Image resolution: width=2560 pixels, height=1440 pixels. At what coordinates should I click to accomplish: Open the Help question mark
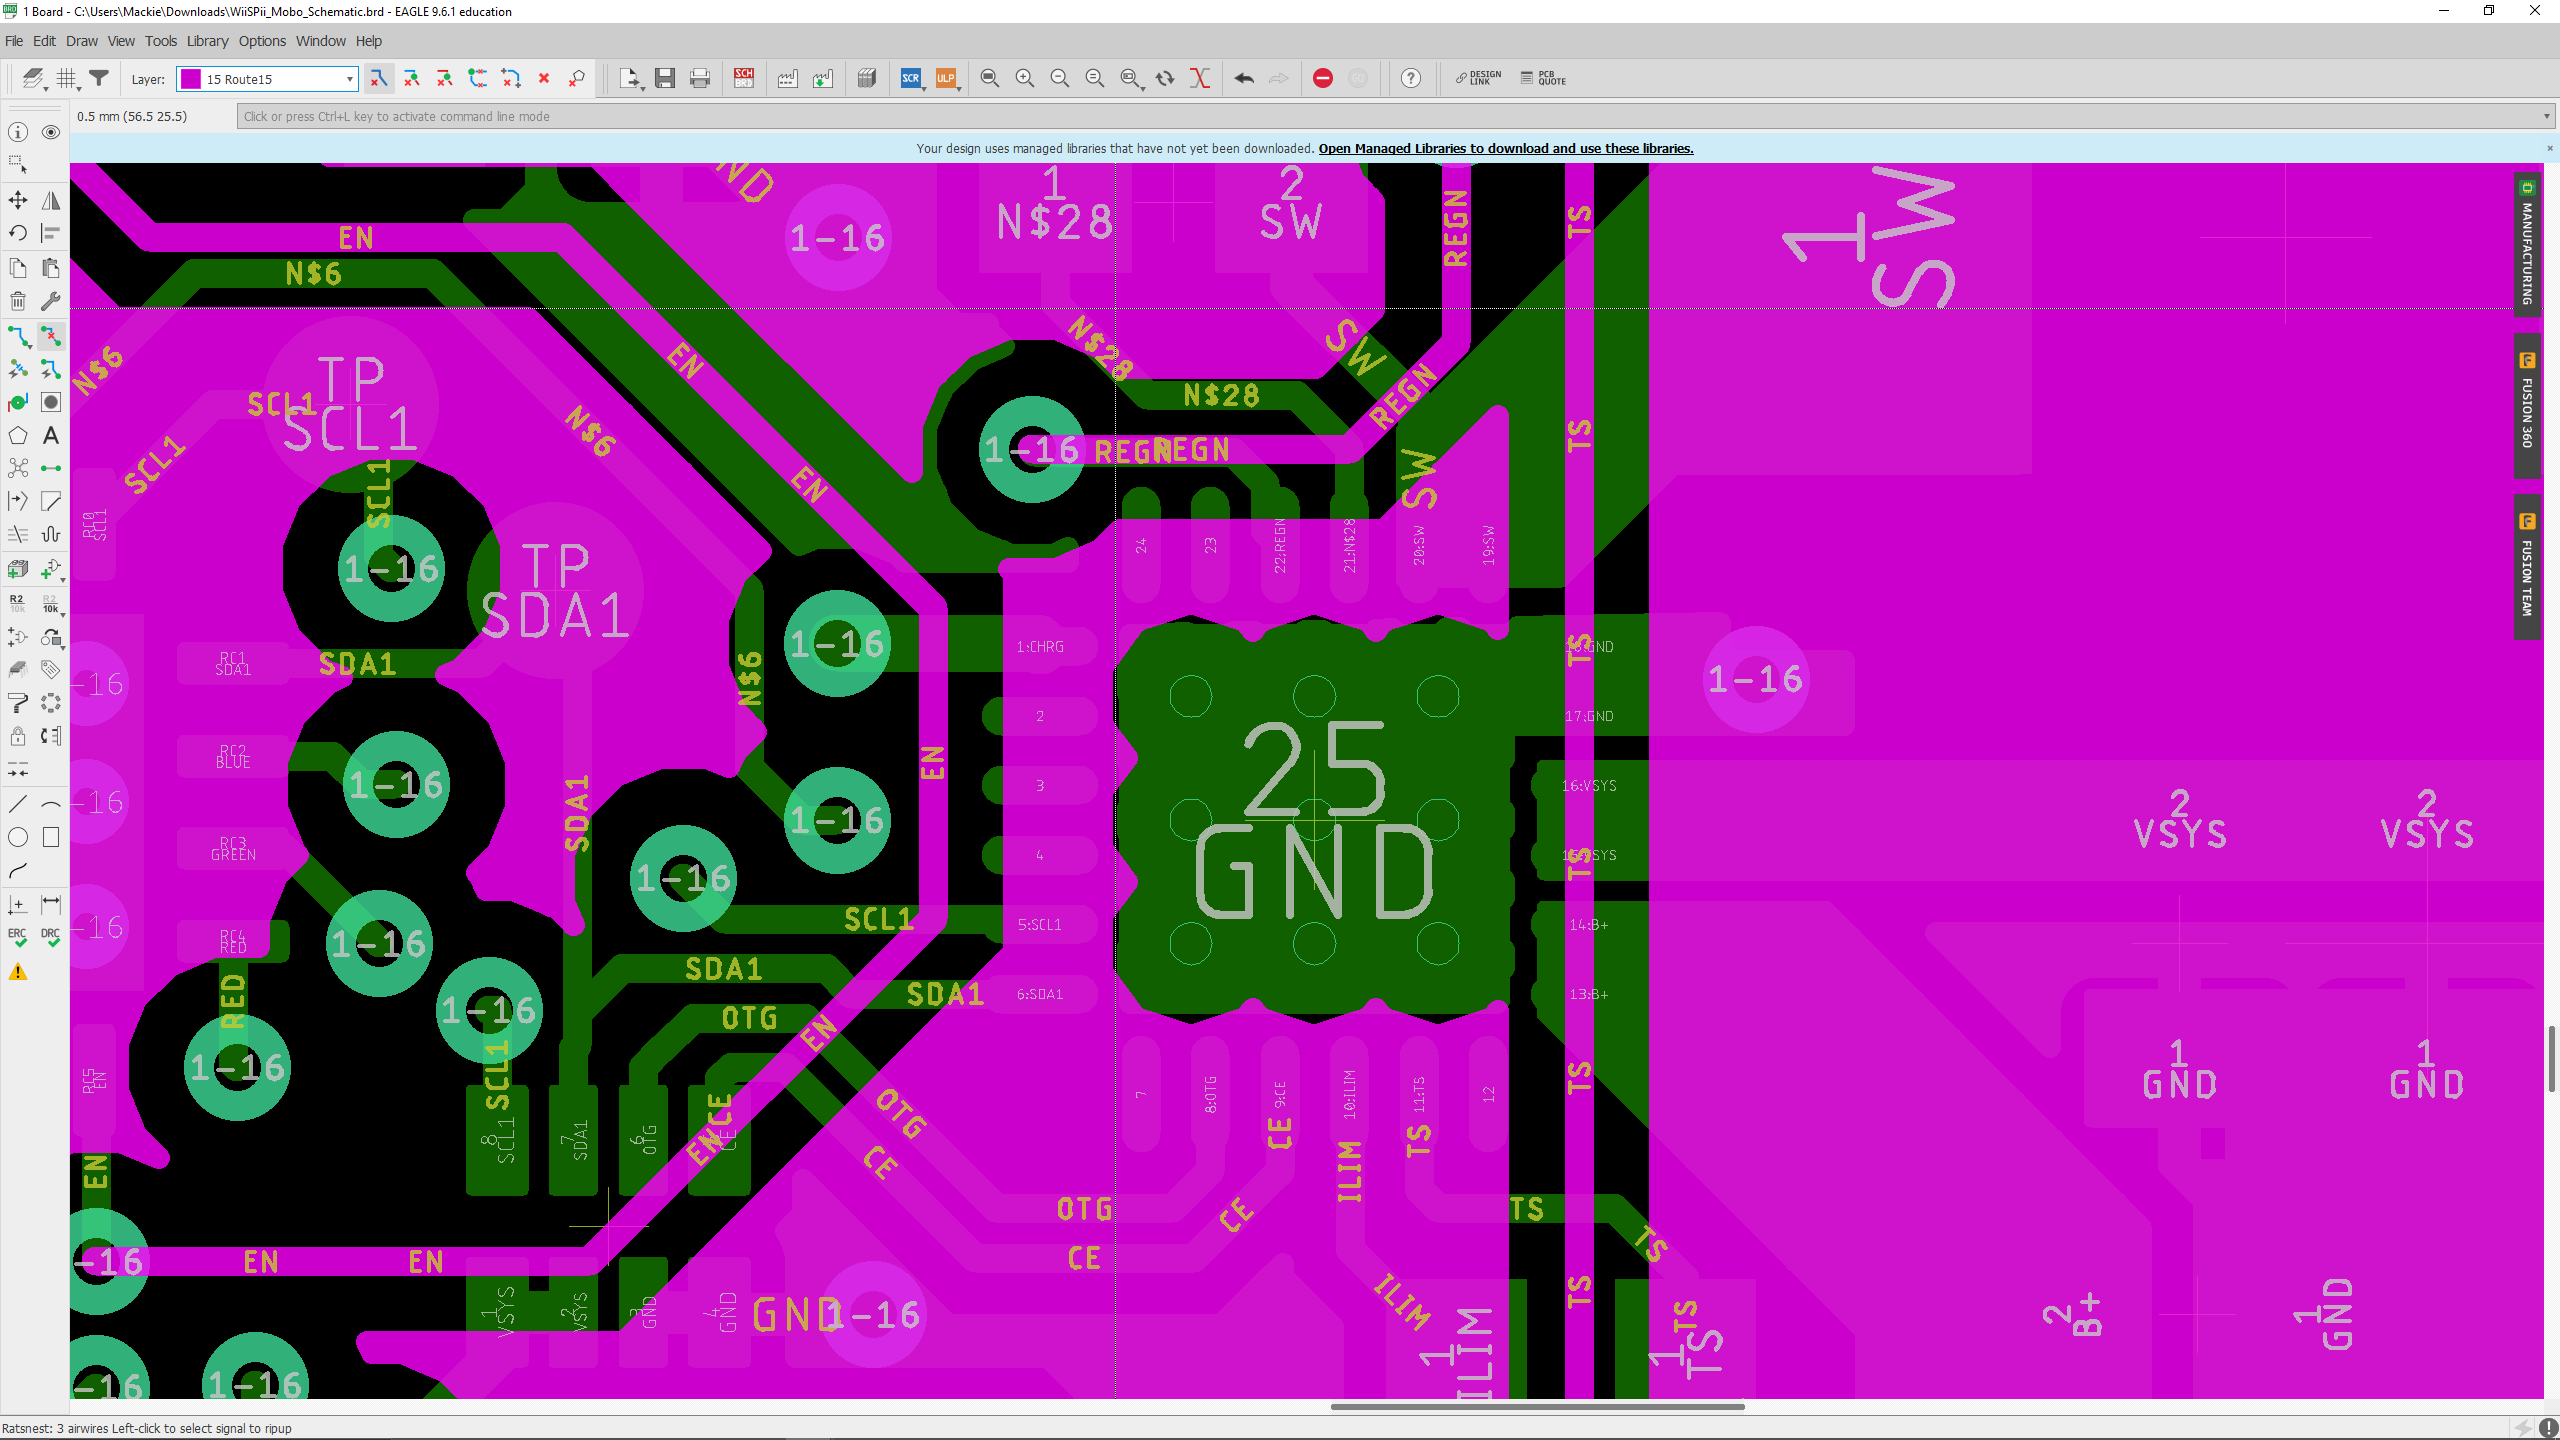click(x=1411, y=78)
